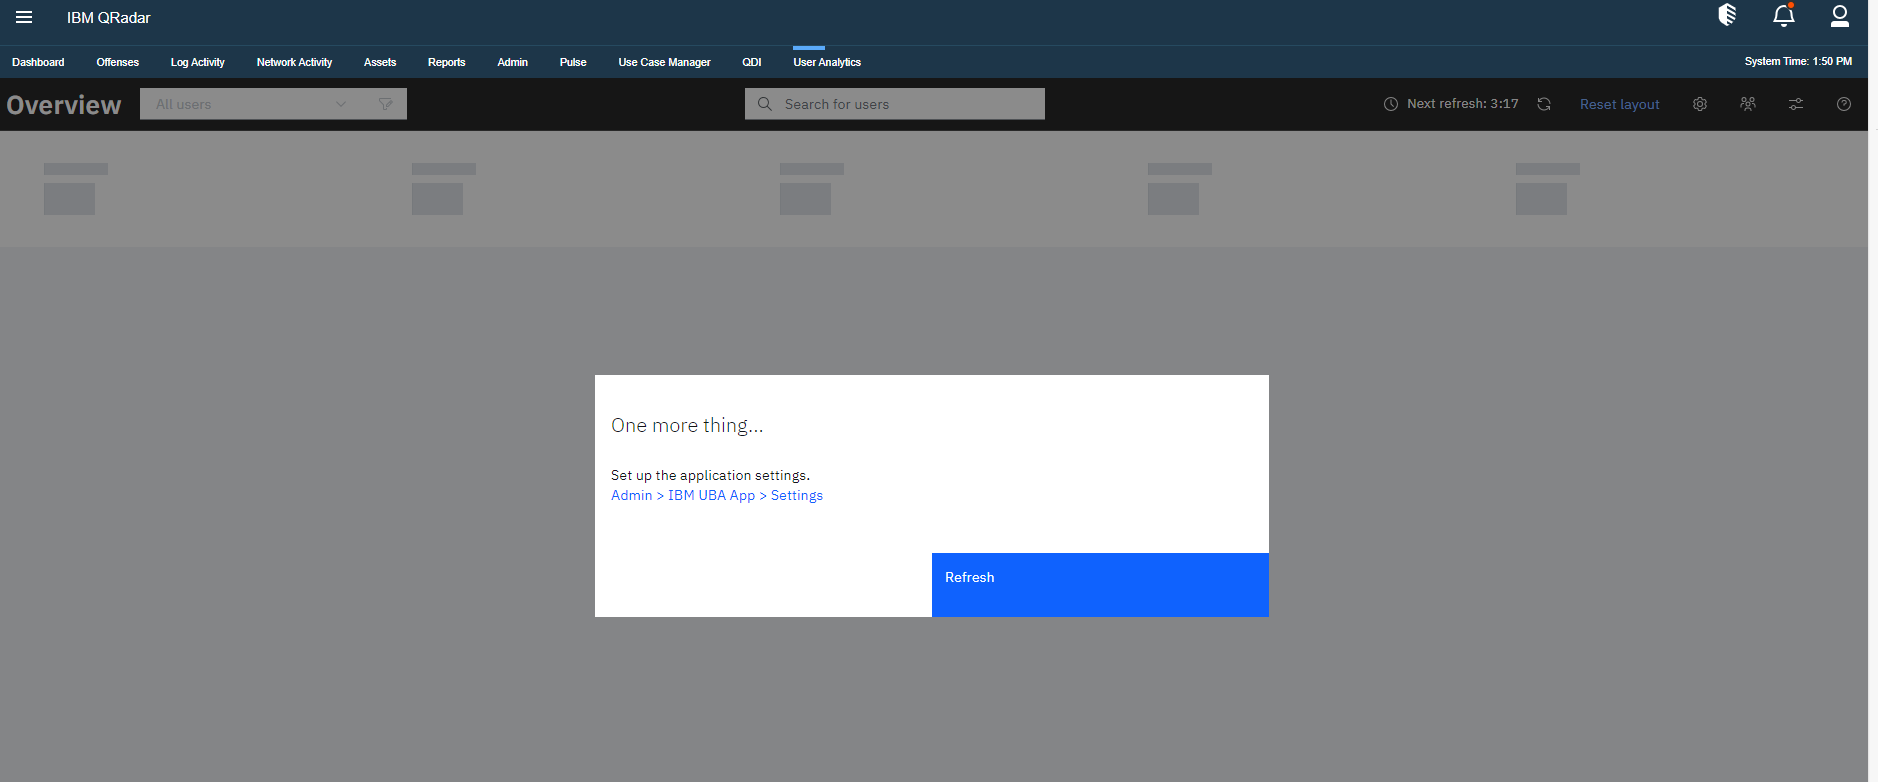Click the search magnifier icon
1878x782 pixels.
pos(765,104)
